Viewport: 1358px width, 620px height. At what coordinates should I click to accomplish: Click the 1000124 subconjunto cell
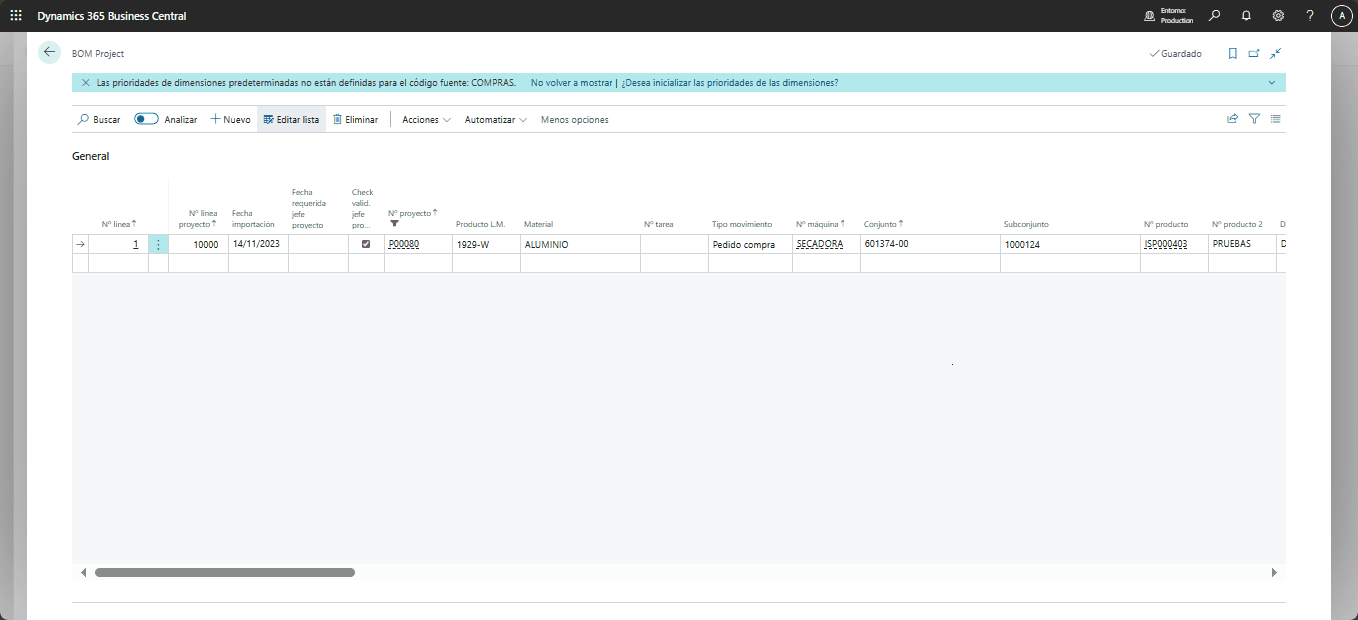1070,244
